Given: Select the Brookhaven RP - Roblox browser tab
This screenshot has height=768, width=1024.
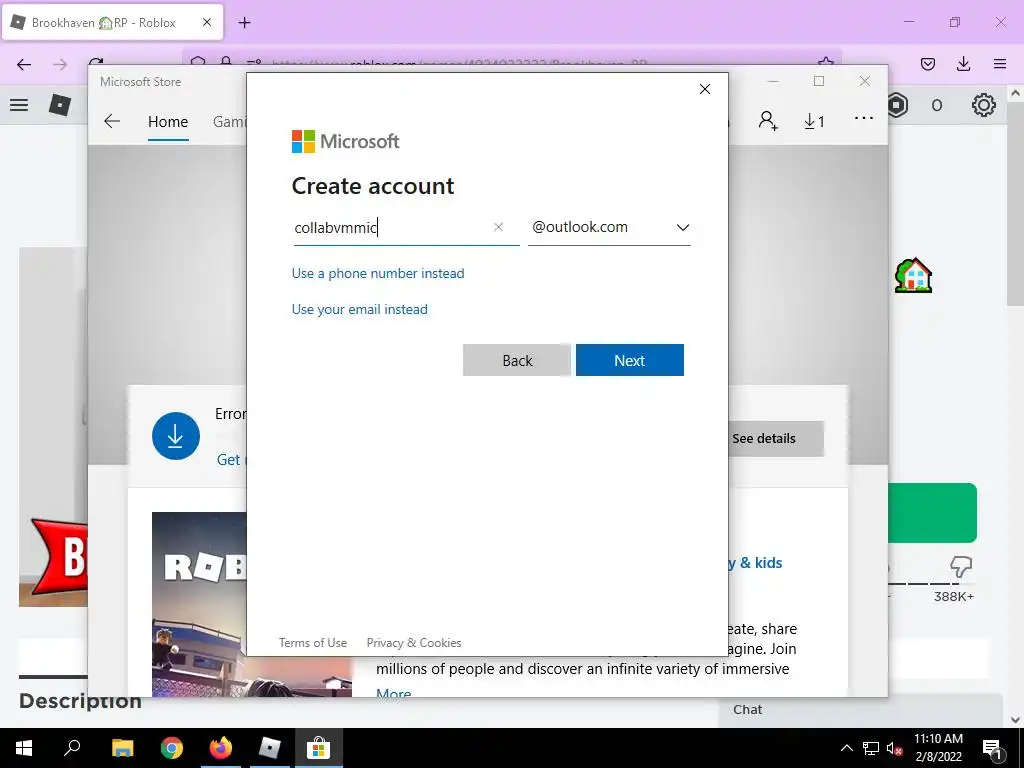Looking at the screenshot, I should coord(112,22).
